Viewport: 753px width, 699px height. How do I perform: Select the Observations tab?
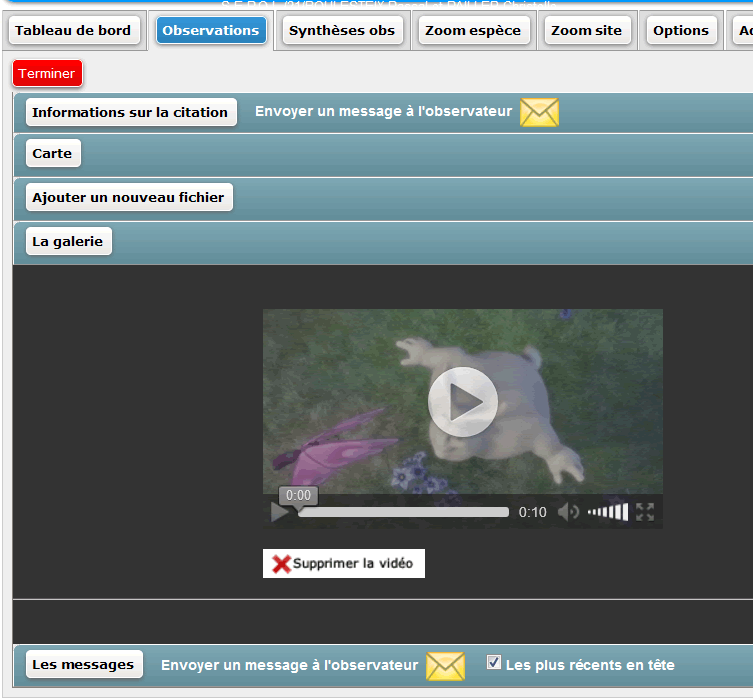[211, 31]
